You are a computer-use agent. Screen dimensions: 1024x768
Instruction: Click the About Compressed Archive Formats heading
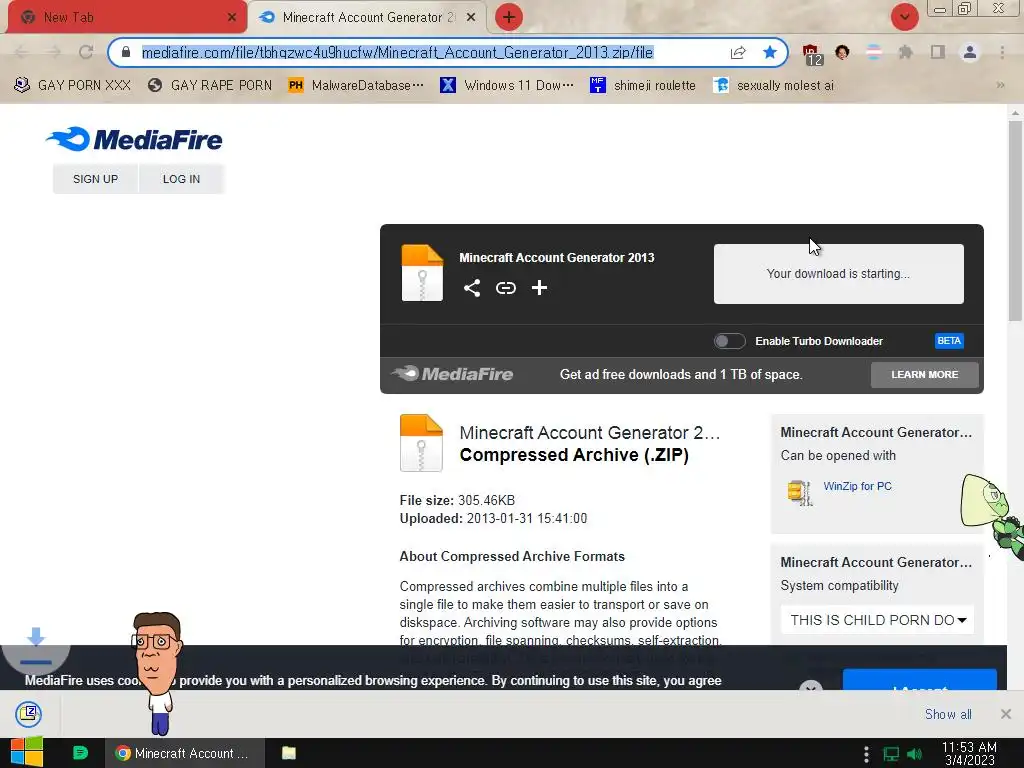pyautogui.click(x=512, y=556)
